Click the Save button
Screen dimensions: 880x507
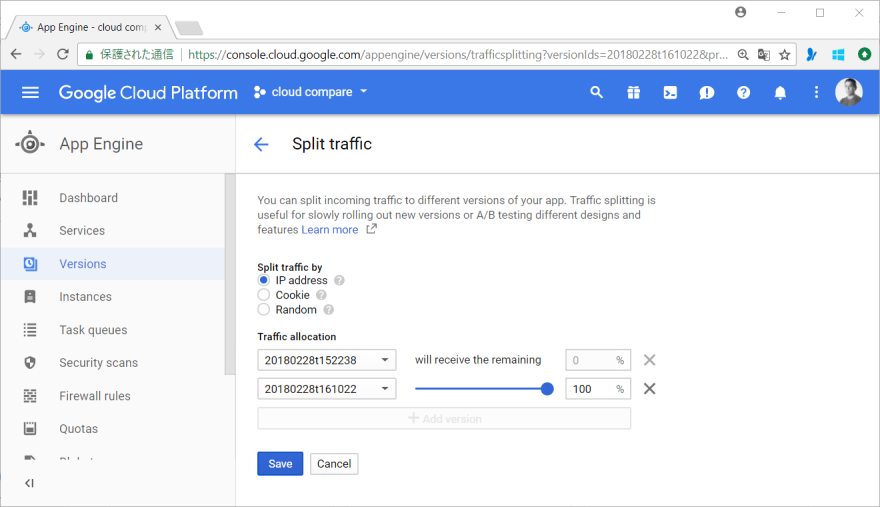tap(280, 464)
